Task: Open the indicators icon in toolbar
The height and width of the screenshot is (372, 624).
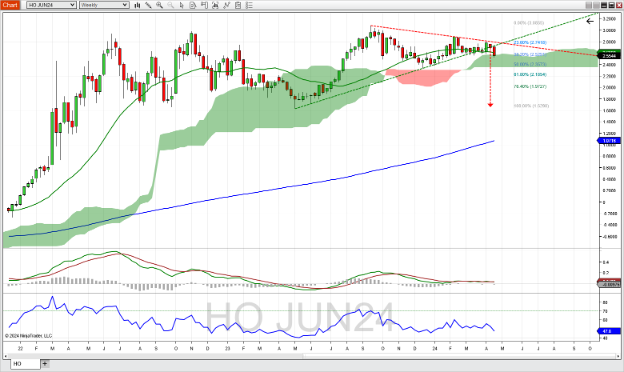Action: point(226,5)
